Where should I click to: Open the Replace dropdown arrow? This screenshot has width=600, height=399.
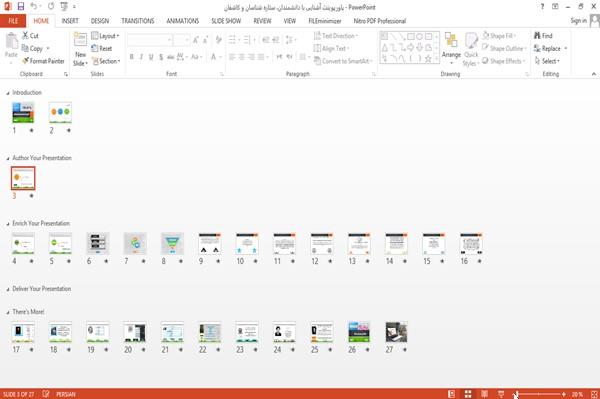click(x=566, y=49)
